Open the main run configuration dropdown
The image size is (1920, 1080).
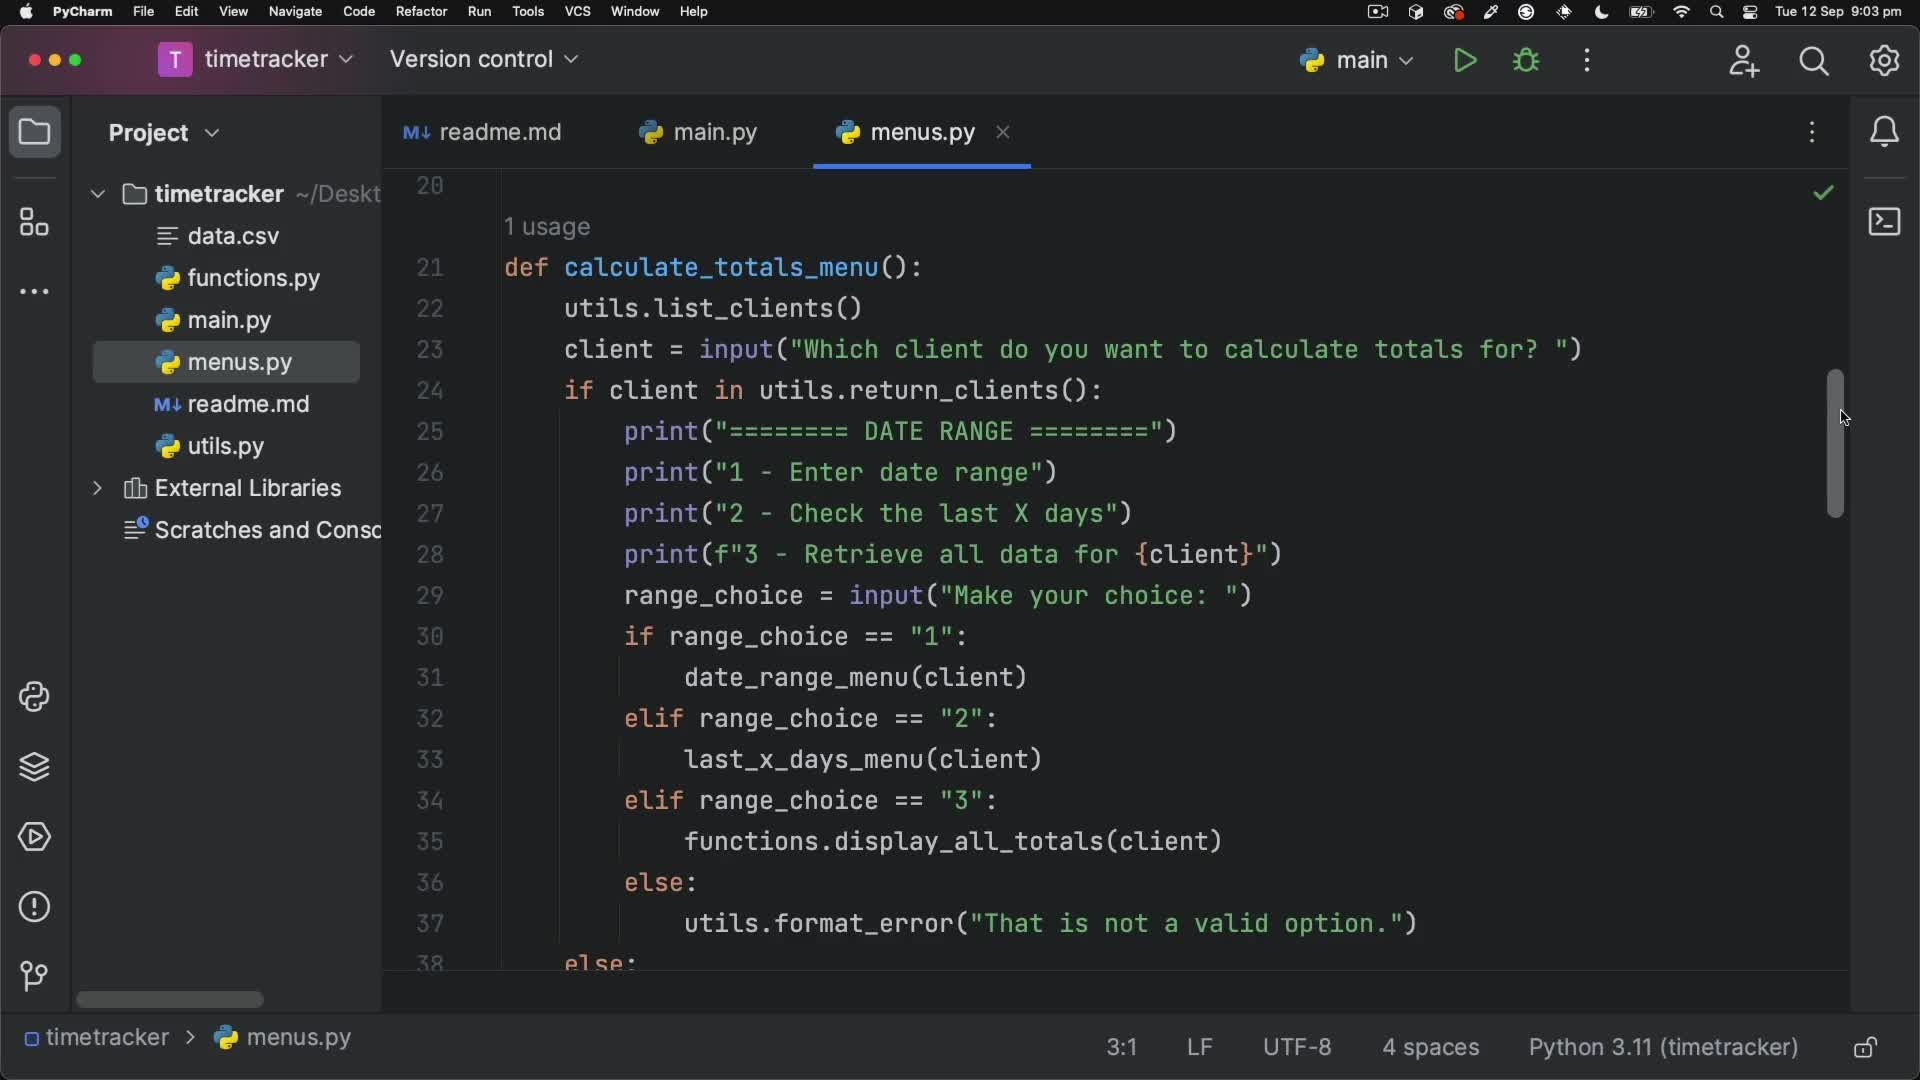click(1358, 61)
